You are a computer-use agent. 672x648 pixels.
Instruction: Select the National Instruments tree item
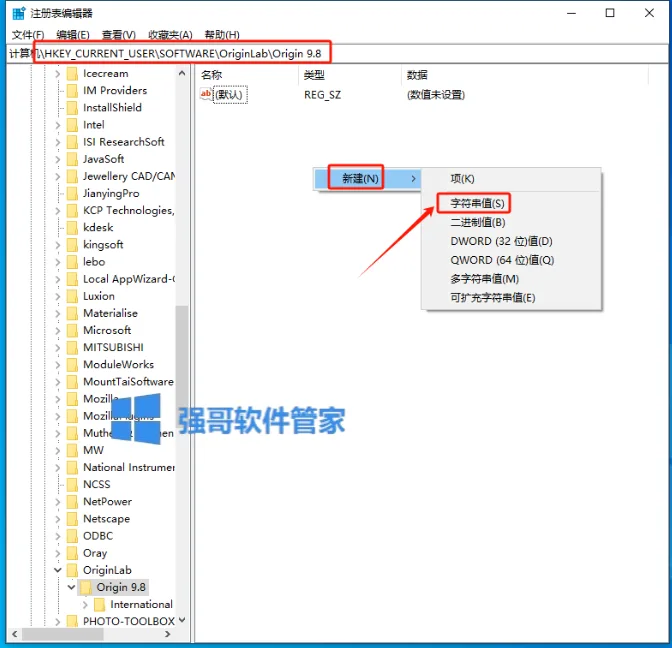coord(129,467)
